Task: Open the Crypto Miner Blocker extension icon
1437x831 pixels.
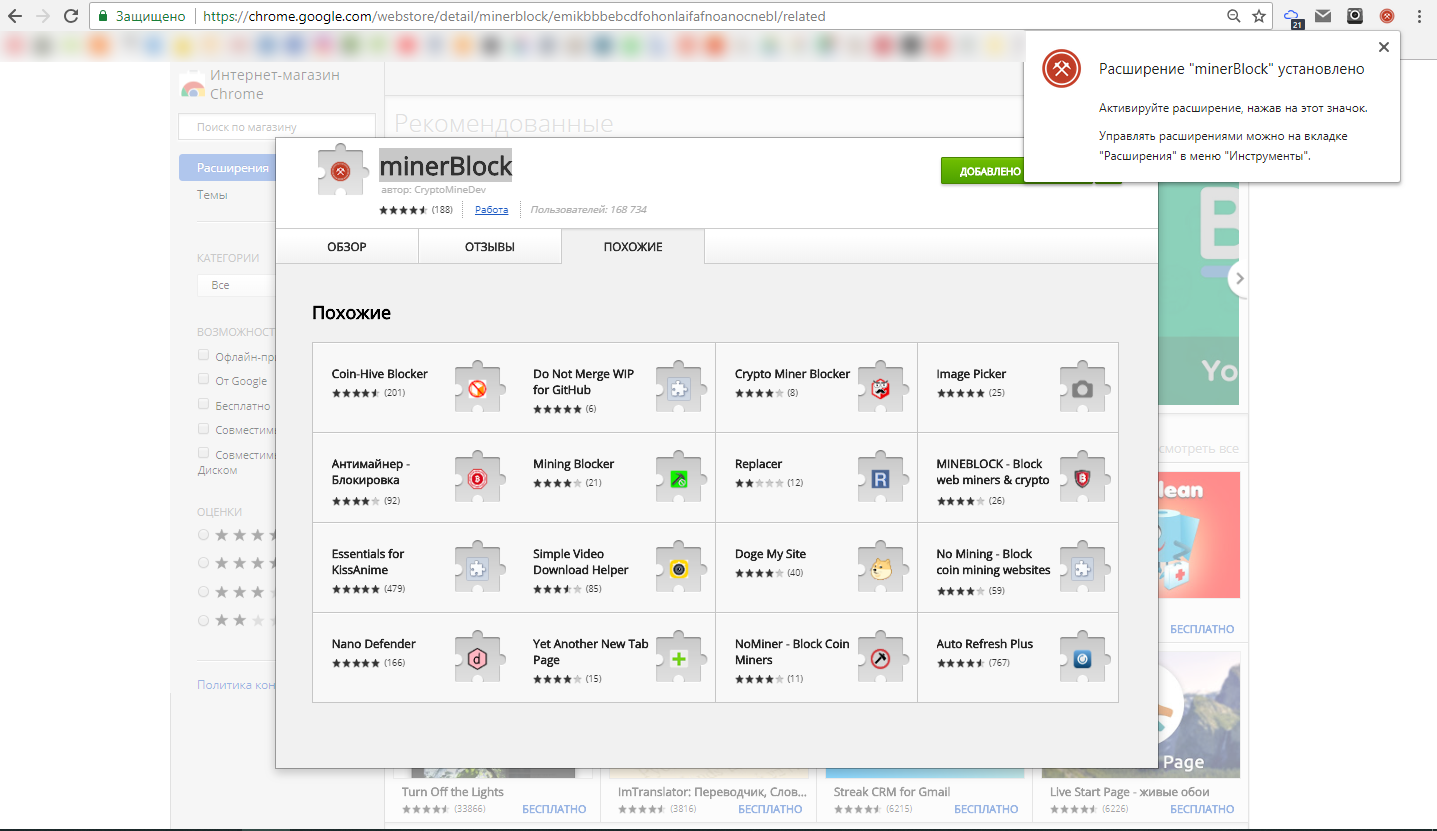Action: click(881, 388)
